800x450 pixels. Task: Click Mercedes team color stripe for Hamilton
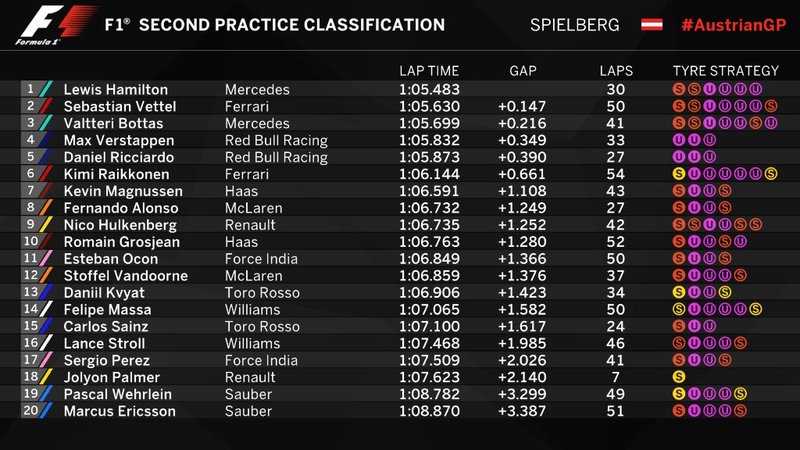(46, 89)
